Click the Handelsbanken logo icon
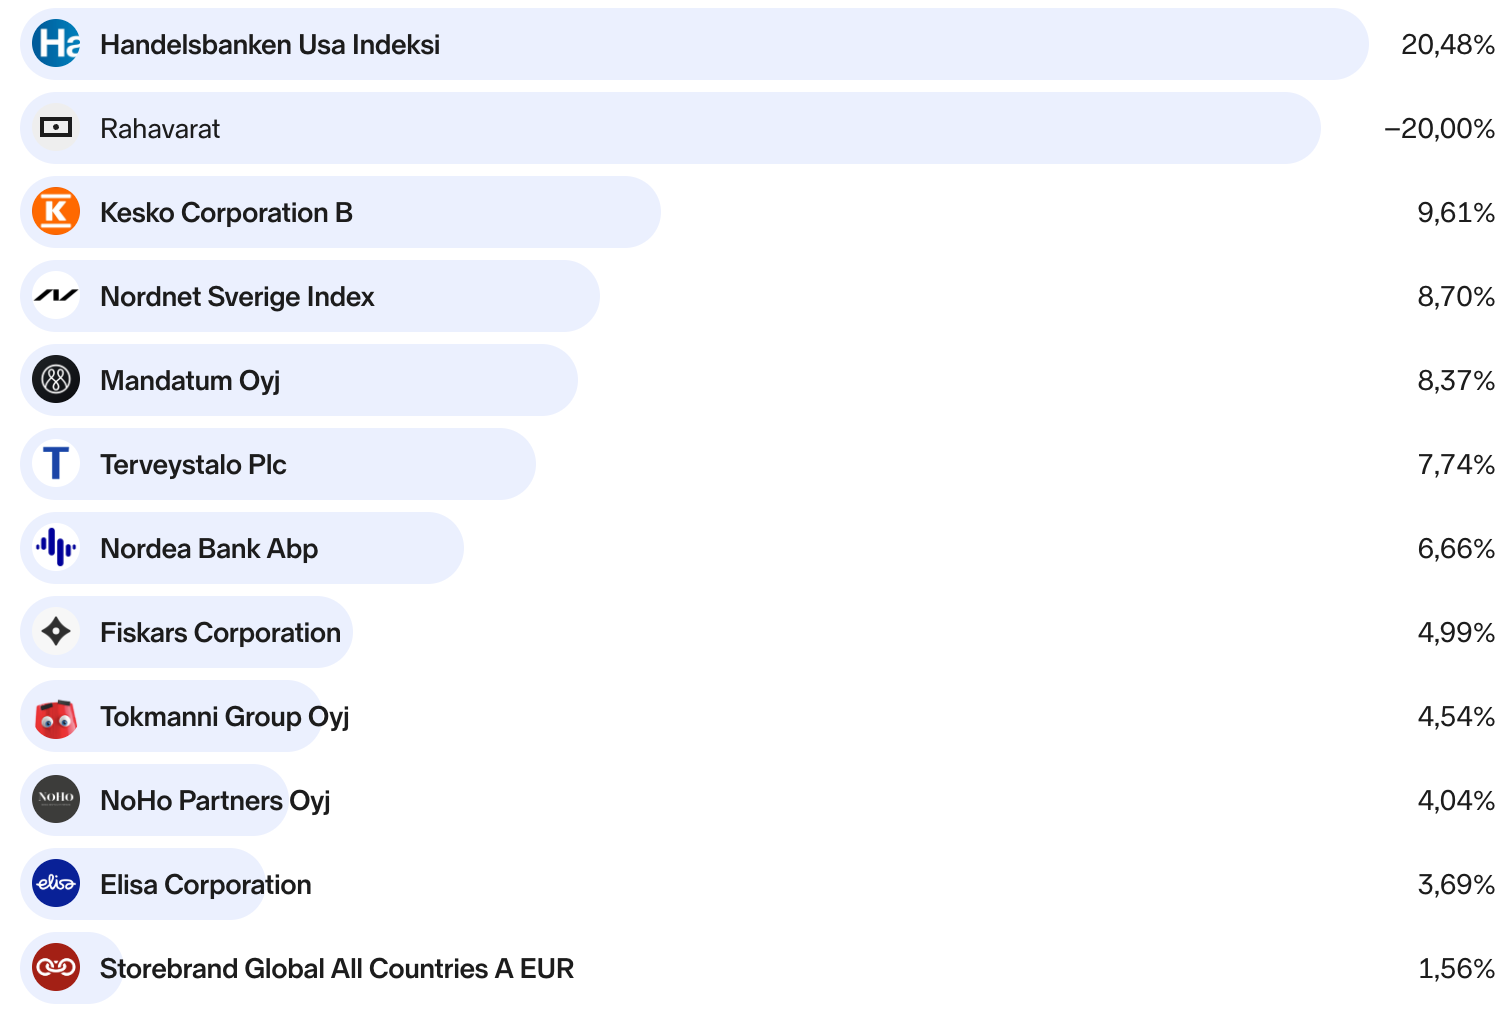1498x1016 pixels. [56, 44]
